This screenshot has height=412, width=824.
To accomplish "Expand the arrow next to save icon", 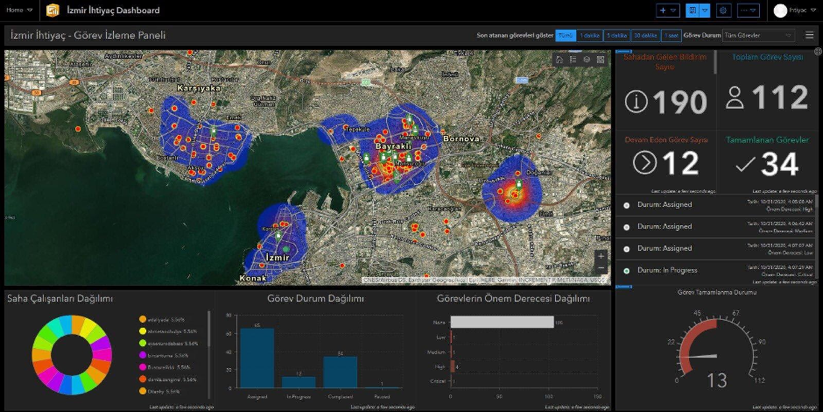I will tap(705, 10).
